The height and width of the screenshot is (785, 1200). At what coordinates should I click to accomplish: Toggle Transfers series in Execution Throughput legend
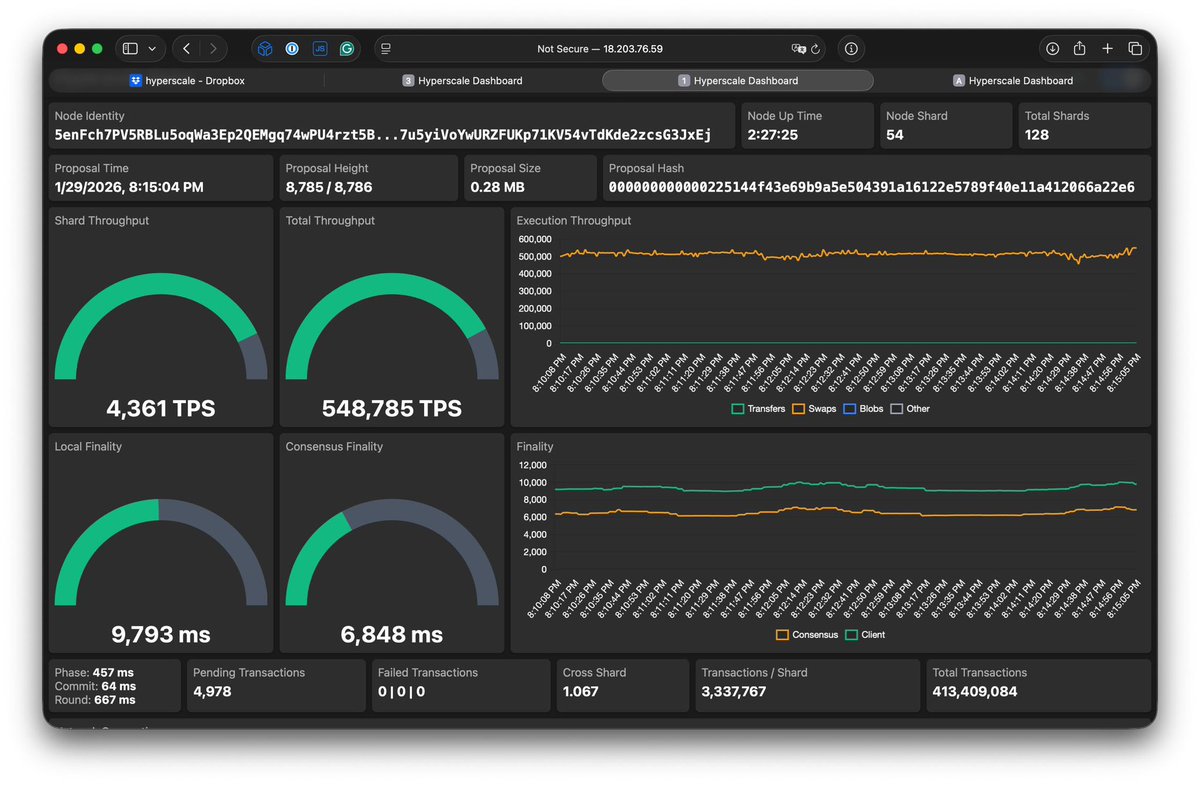pos(759,409)
